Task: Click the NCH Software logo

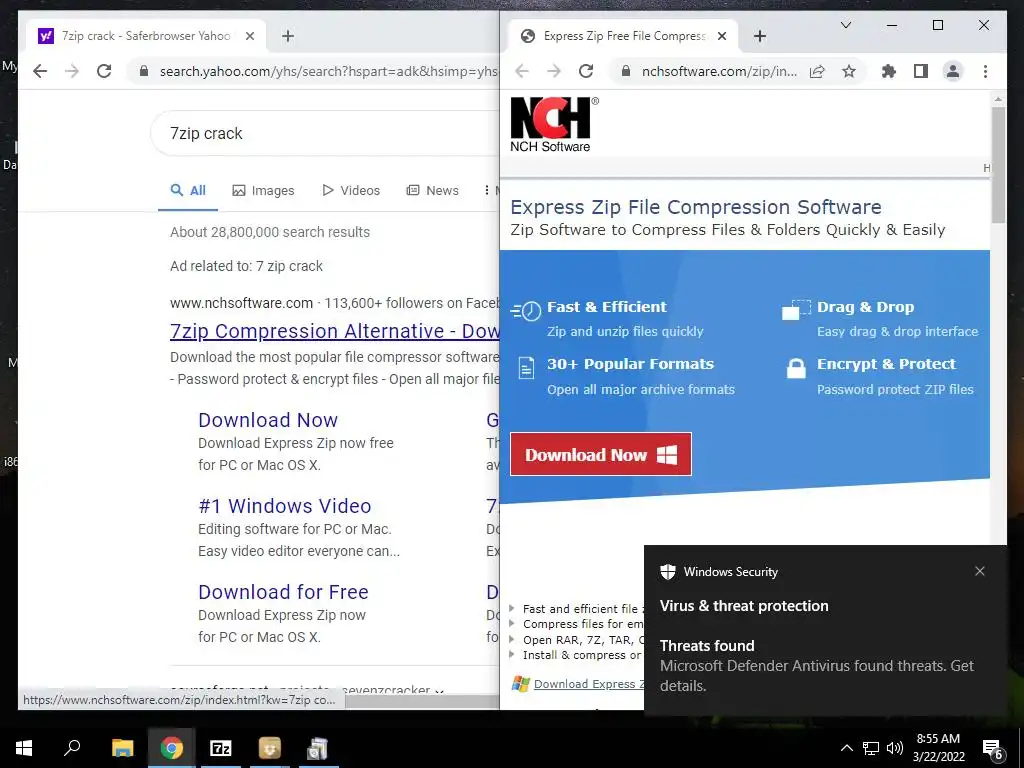Action: tap(554, 125)
